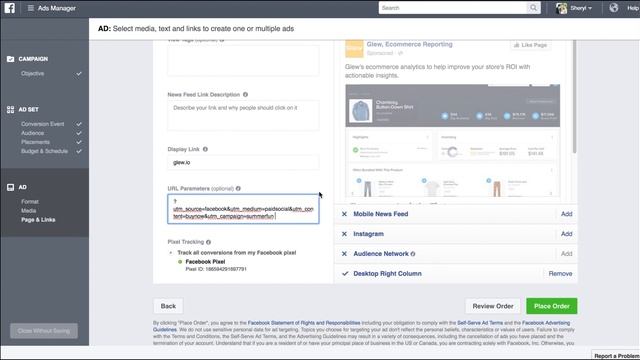Screen dimensions: 640x360
Task: Click the Ad section icon
Action: pyautogui.click(x=11, y=187)
